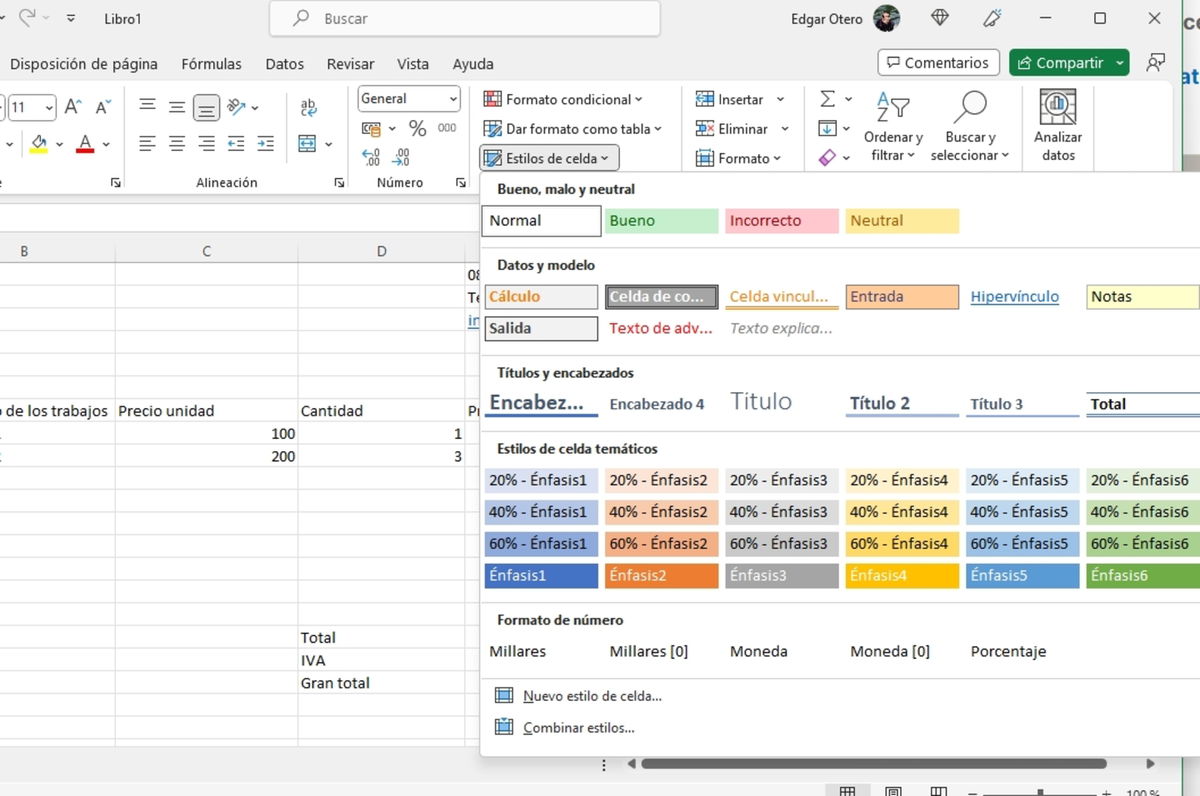Image resolution: width=1200 pixels, height=796 pixels.
Task: Open Buscar y seleccionar
Action: coord(969,127)
